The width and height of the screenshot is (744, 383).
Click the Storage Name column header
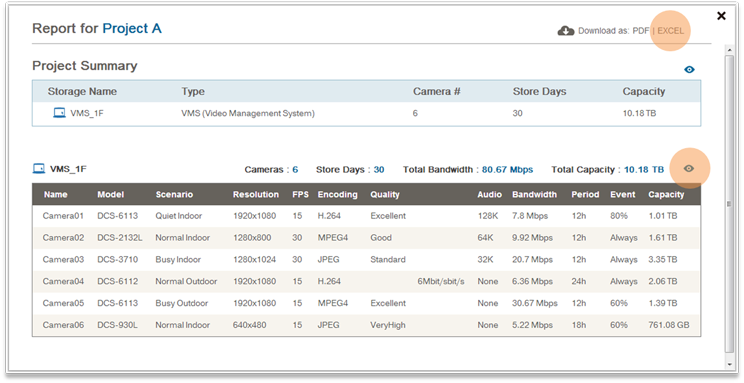coord(82,92)
